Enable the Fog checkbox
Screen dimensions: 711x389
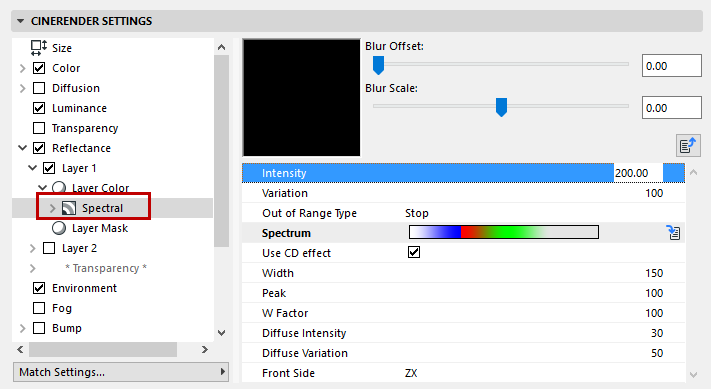pyautogui.click(x=39, y=308)
